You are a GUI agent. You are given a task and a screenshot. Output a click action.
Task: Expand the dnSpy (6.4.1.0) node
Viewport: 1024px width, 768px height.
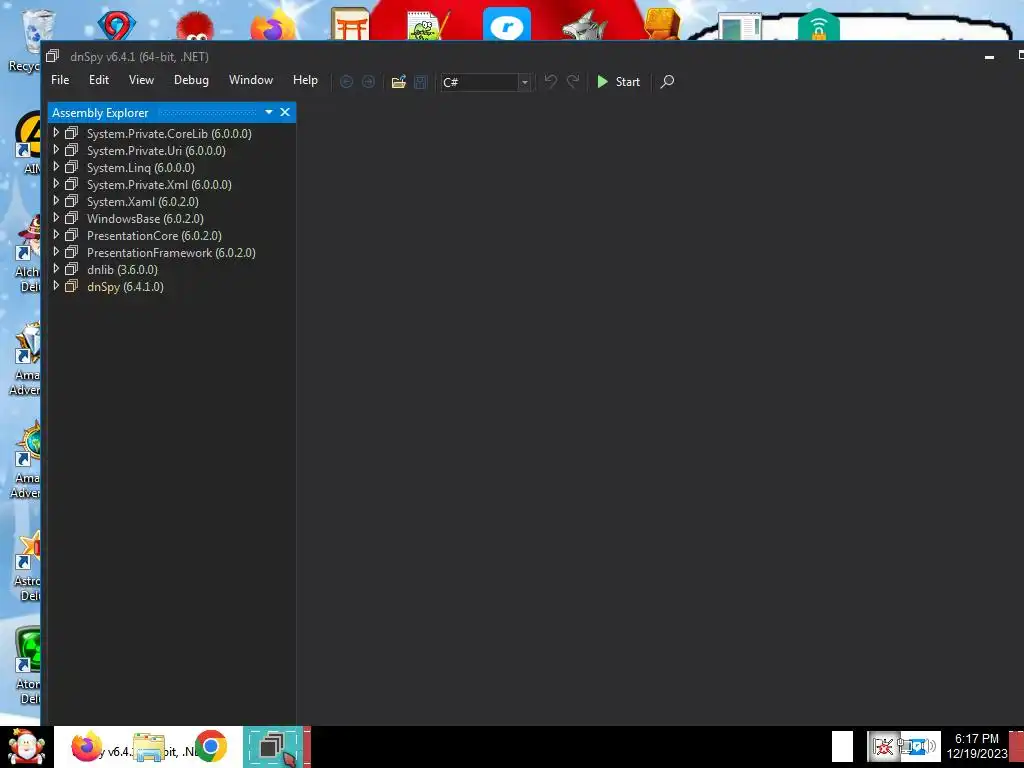56,285
